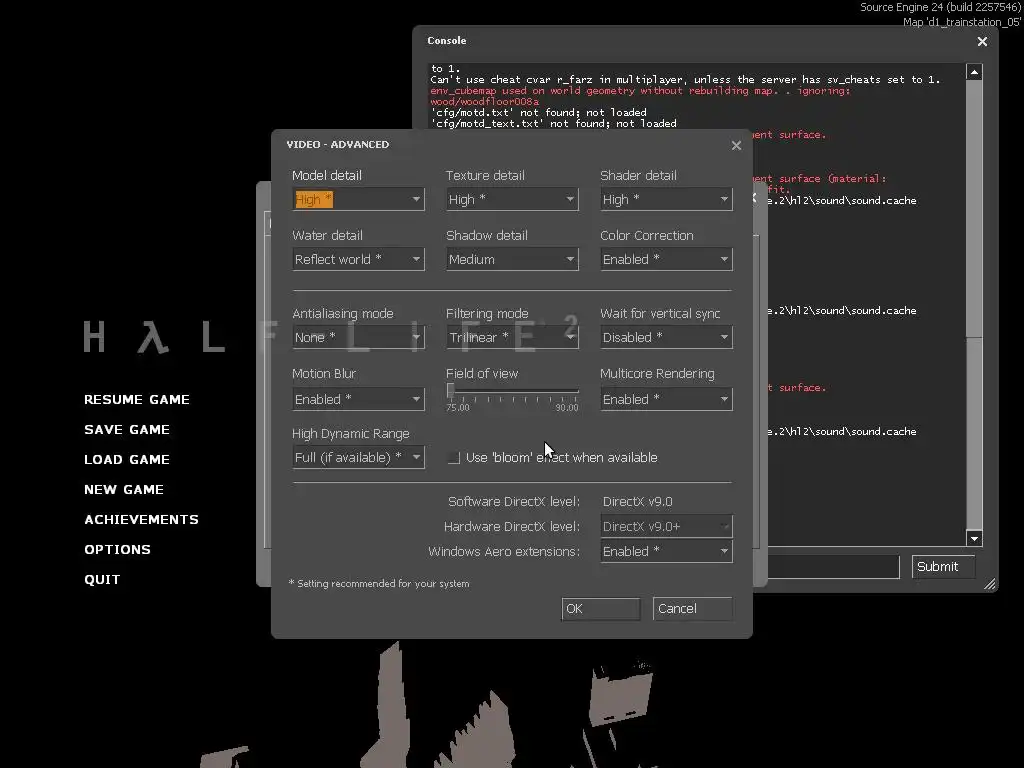Select Save Game from main menu

click(x=127, y=430)
